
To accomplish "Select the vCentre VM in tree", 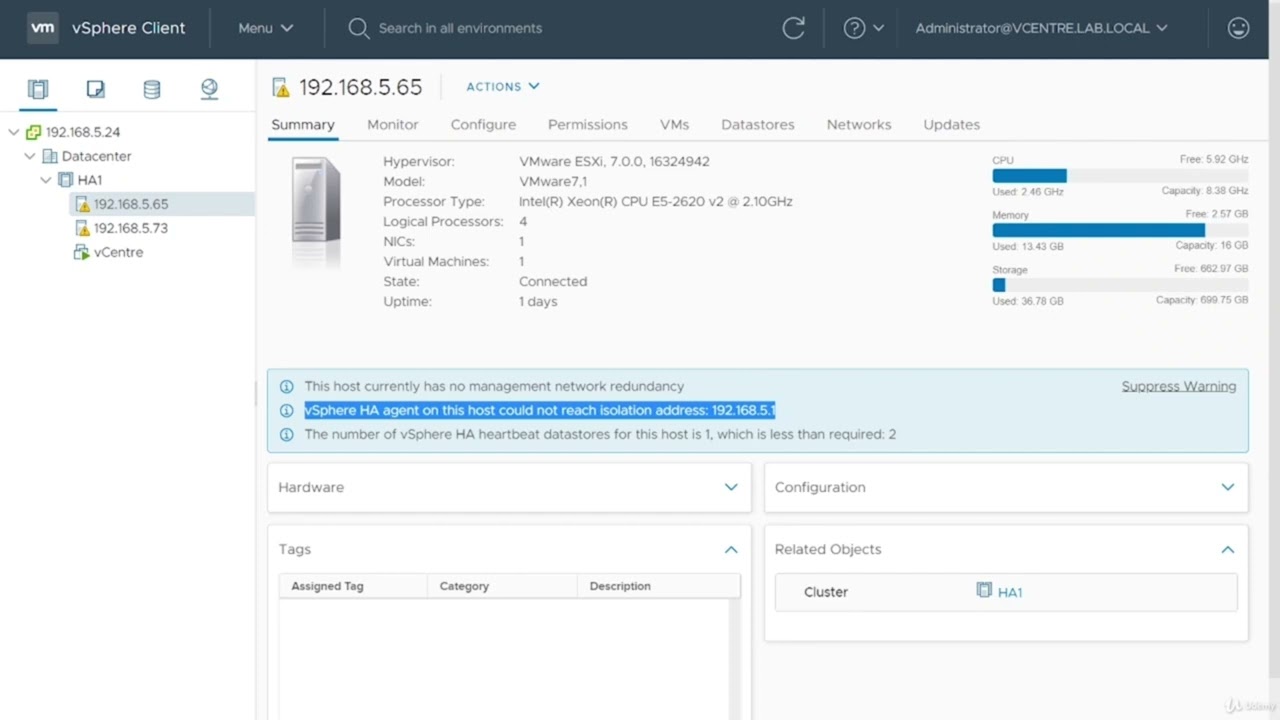I will coord(118,252).
